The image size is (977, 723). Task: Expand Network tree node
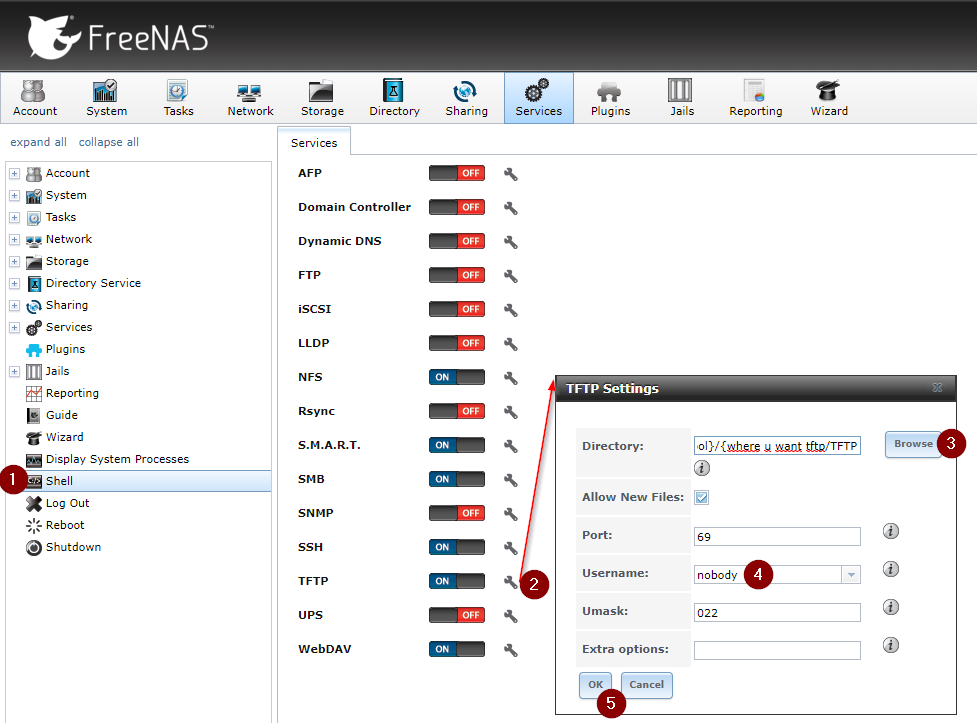click(14, 239)
